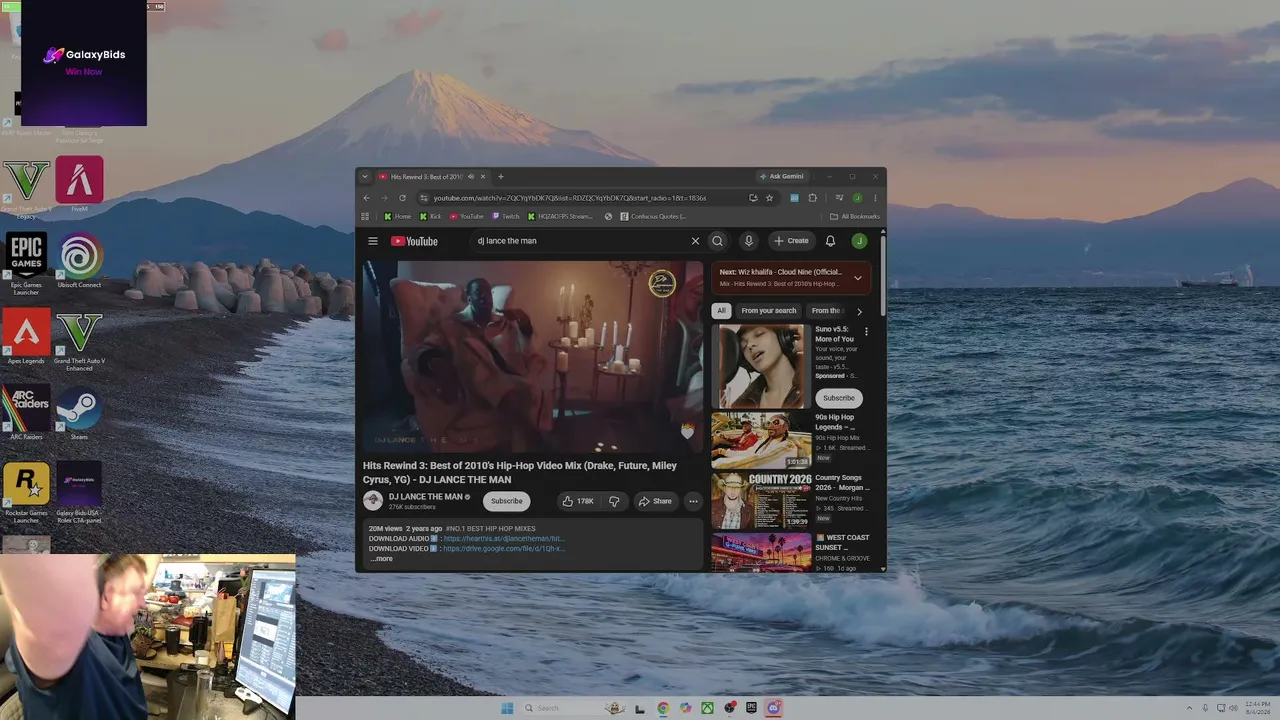Select the All filter chip
The image size is (1280, 720).
point(721,311)
